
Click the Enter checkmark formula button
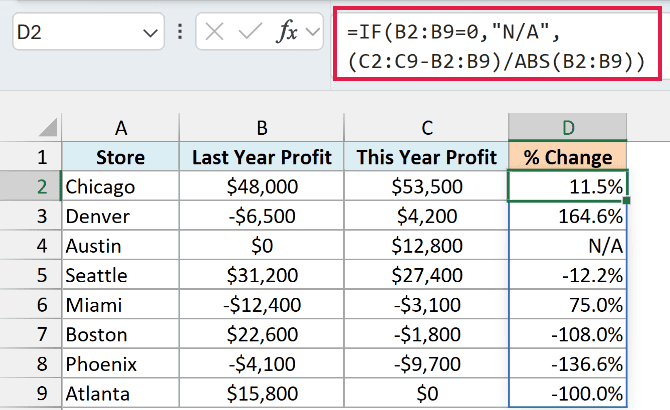(250, 32)
